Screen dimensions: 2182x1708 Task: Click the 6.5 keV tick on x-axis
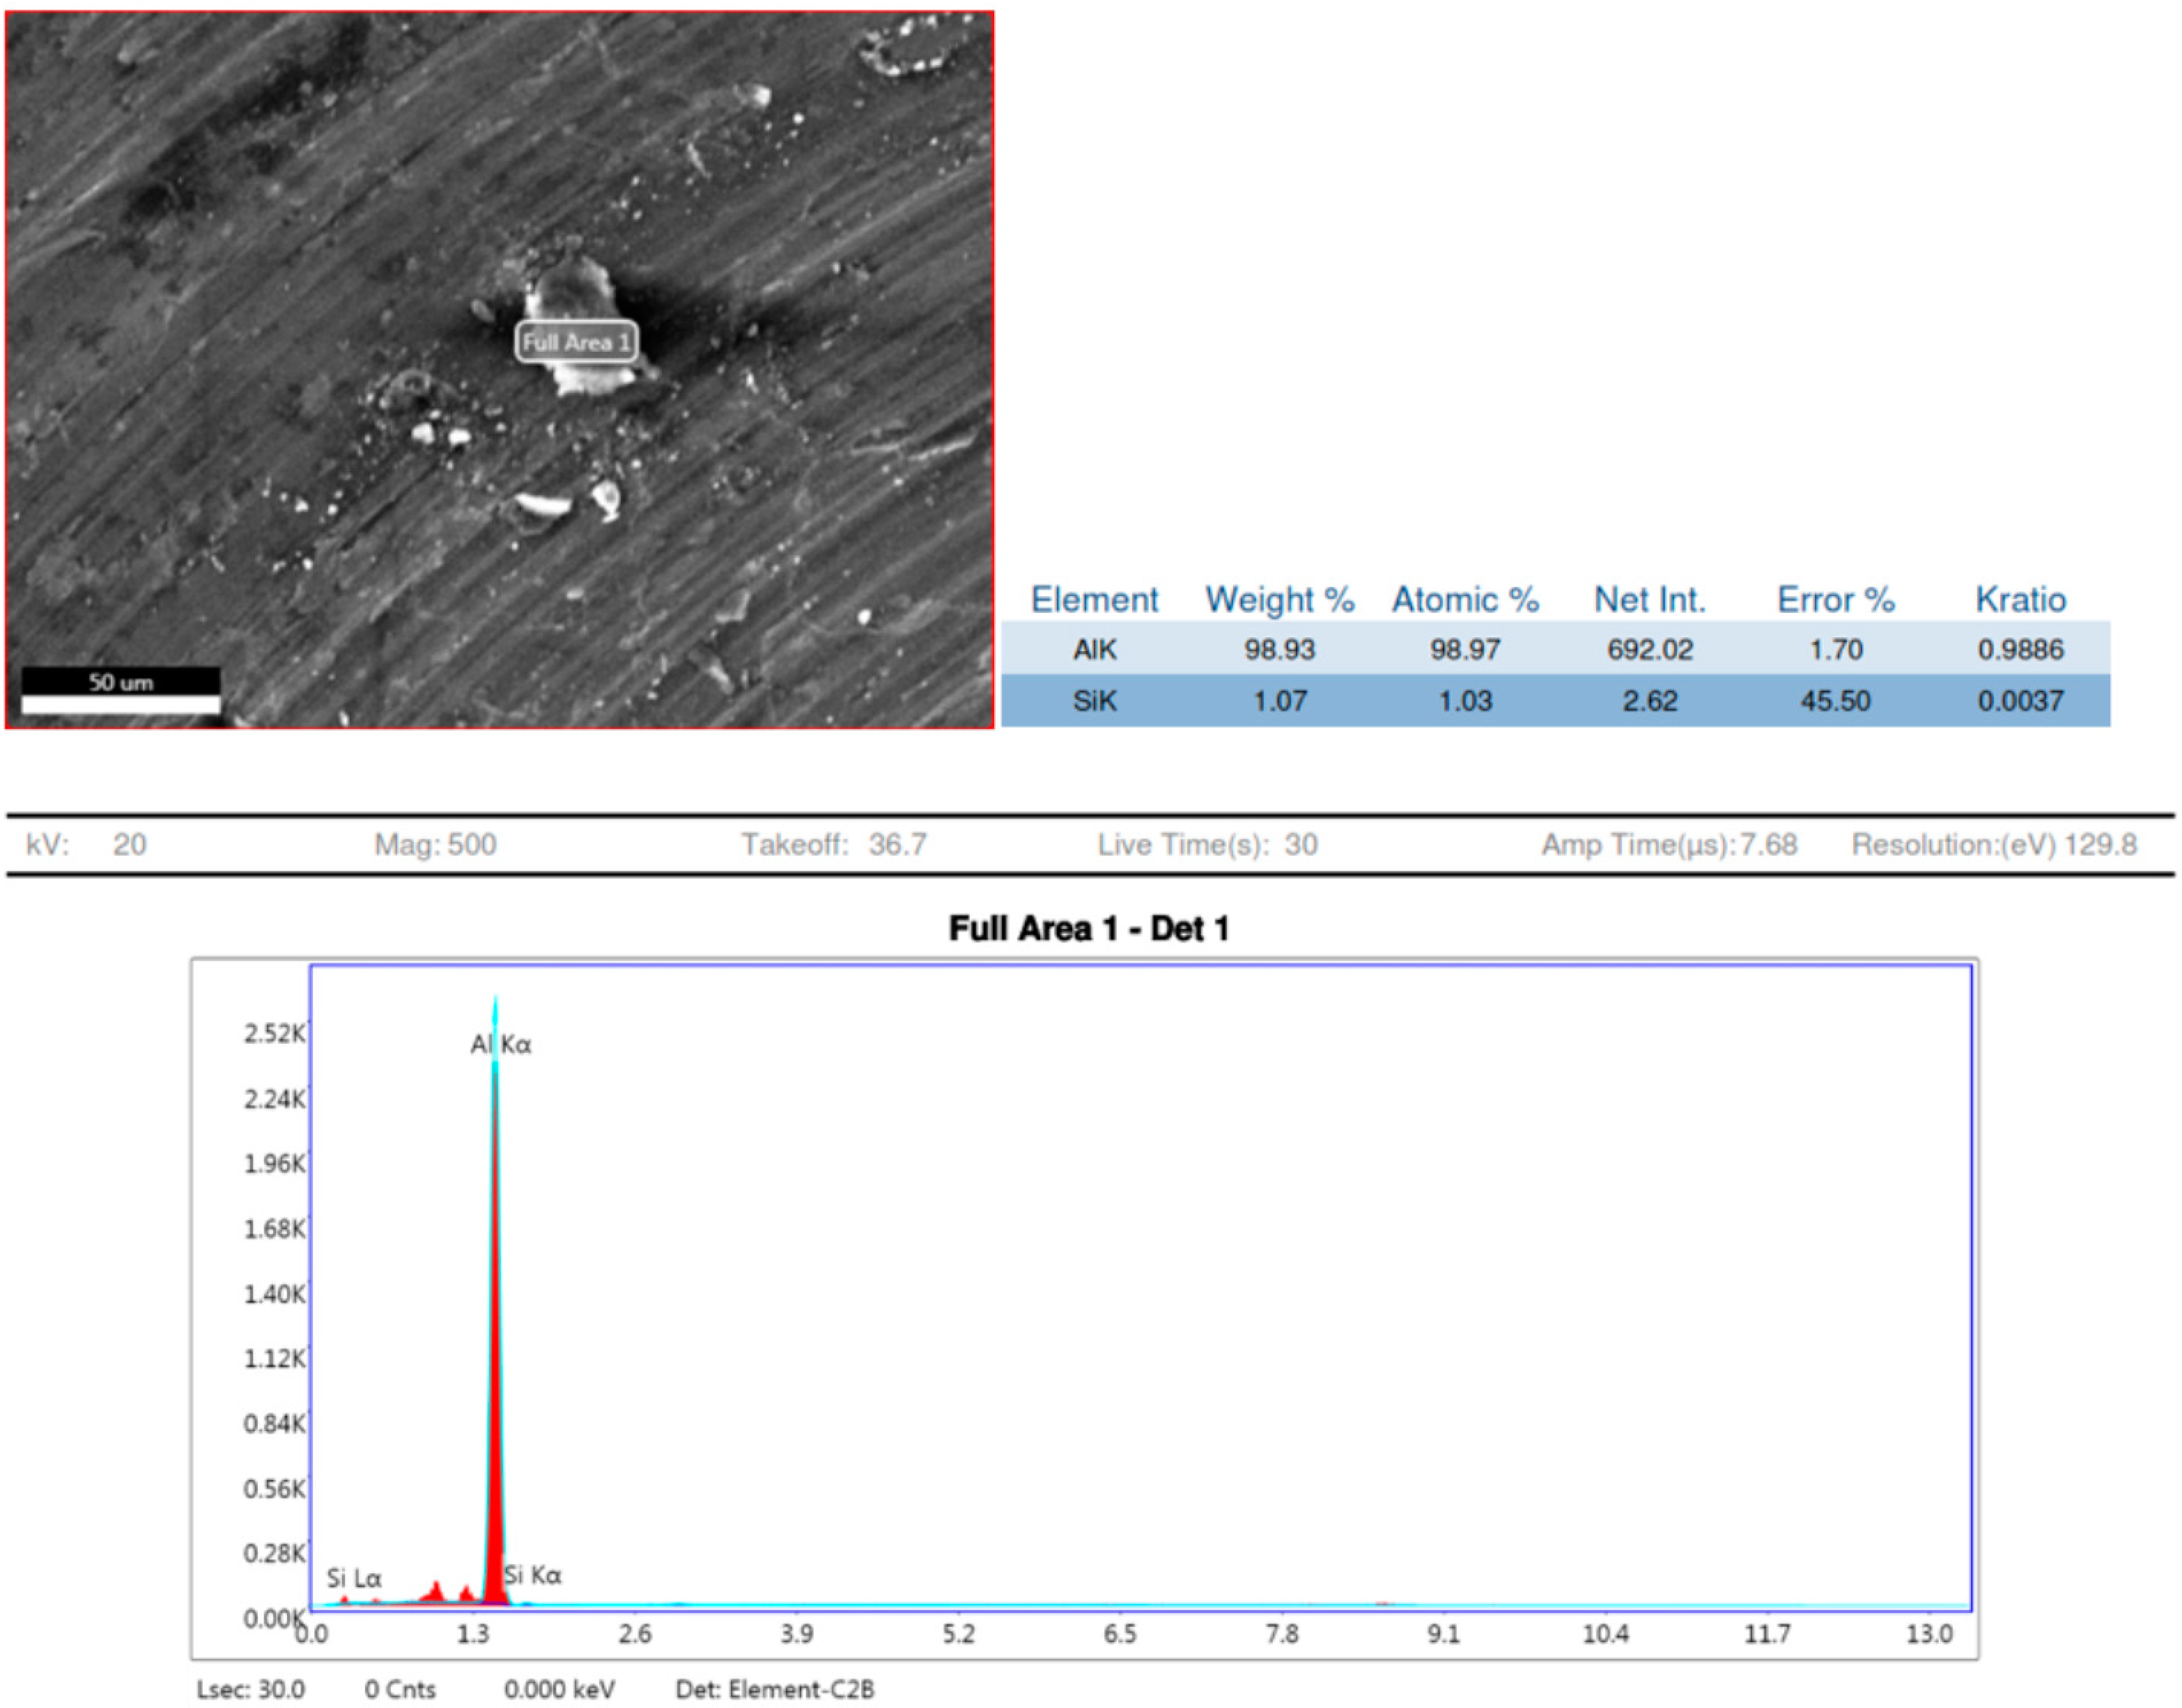pyautogui.click(x=1120, y=1633)
